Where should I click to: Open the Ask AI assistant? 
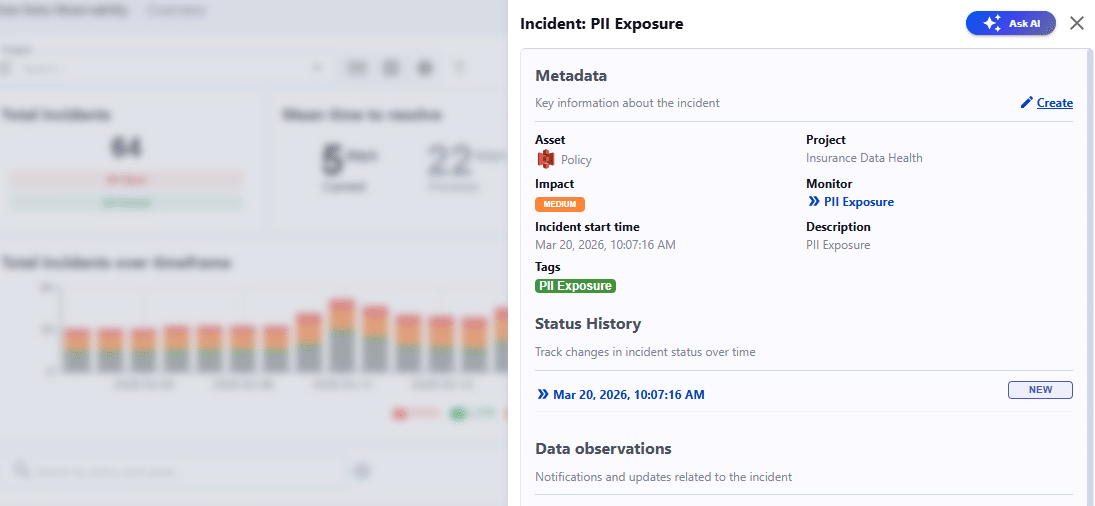(x=1011, y=23)
